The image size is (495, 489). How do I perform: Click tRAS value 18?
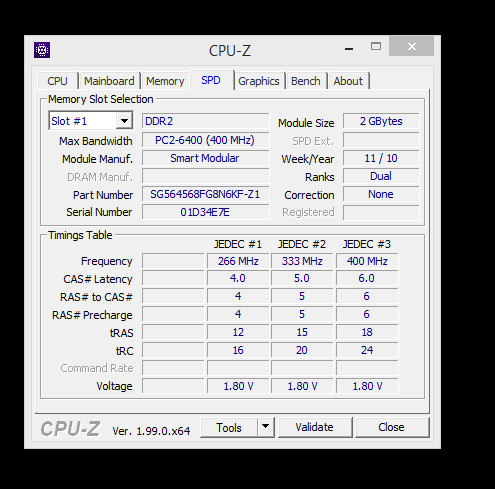pyautogui.click(x=367, y=332)
